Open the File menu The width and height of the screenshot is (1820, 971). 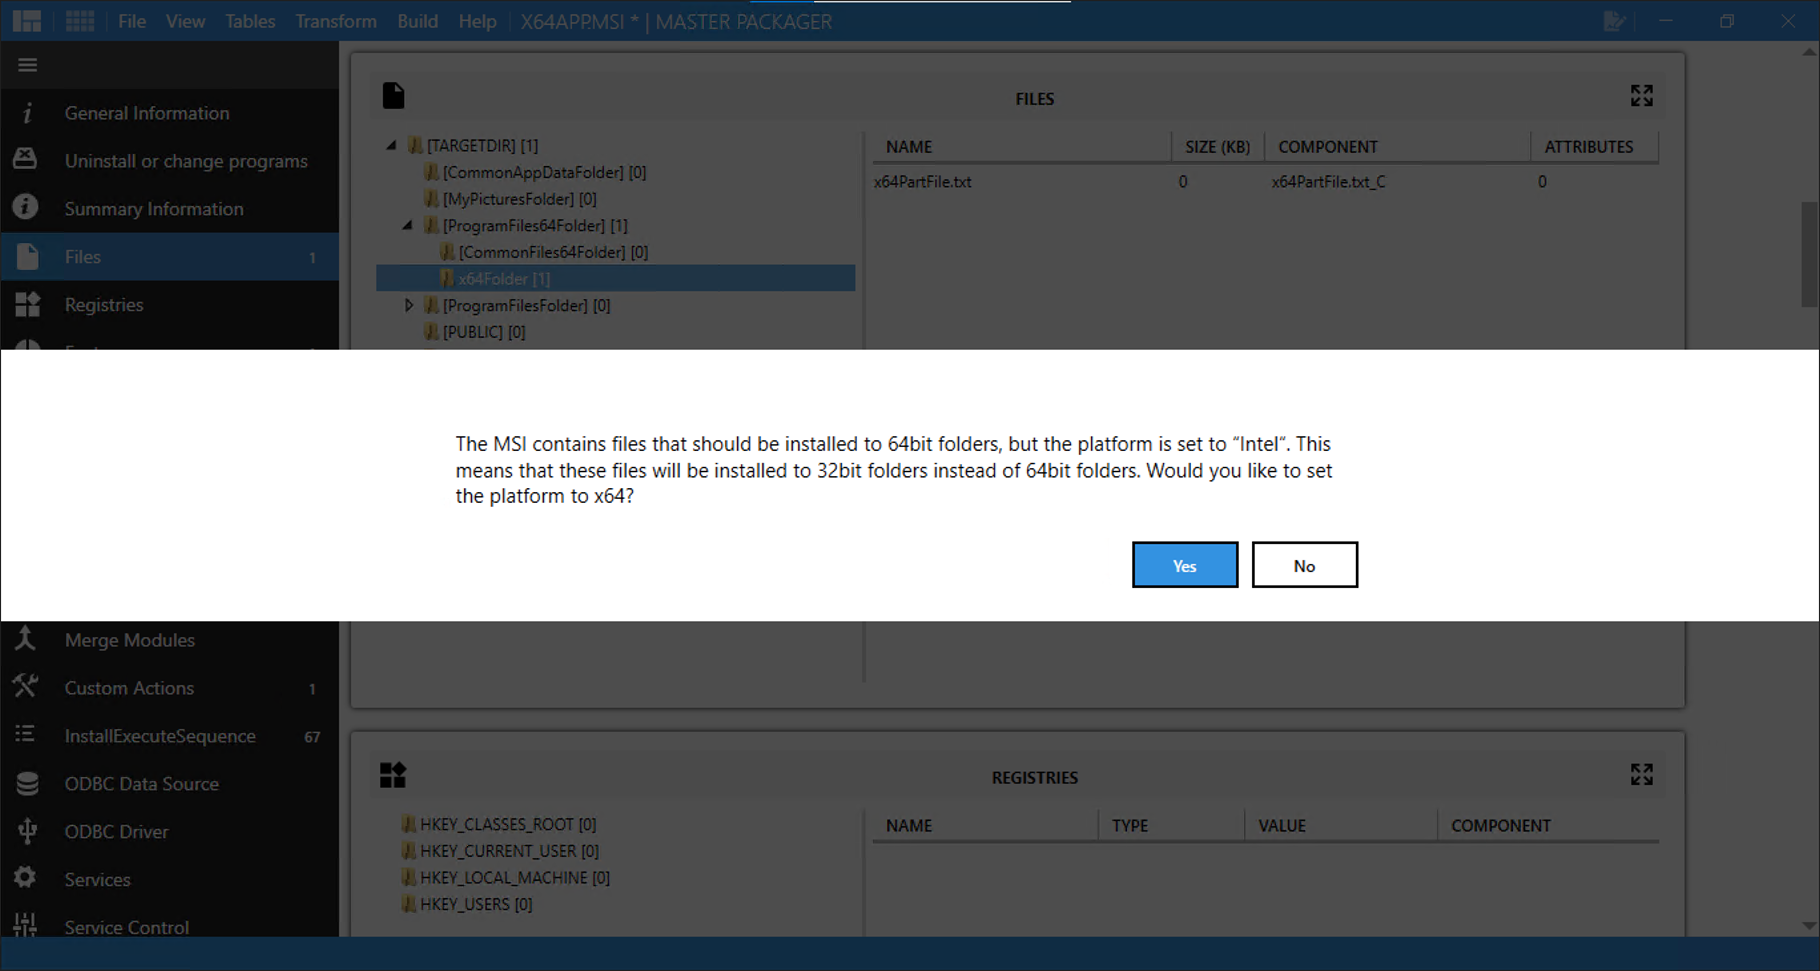pos(132,21)
